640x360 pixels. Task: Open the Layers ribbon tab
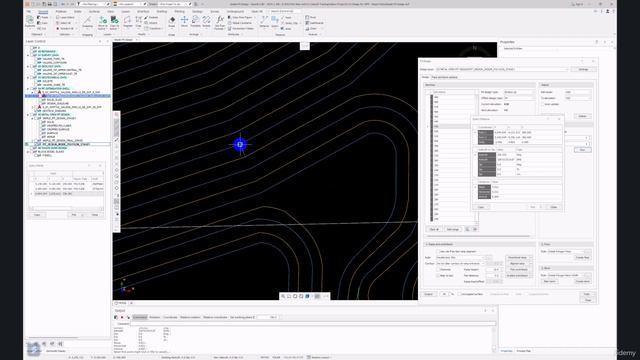pyautogui.click(x=126, y=12)
